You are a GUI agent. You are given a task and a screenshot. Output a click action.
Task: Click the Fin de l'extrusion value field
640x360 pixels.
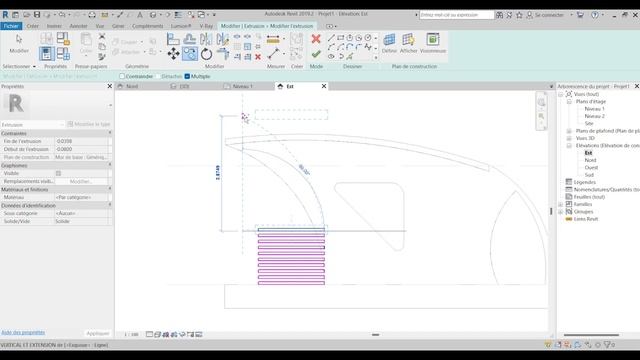click(81, 141)
